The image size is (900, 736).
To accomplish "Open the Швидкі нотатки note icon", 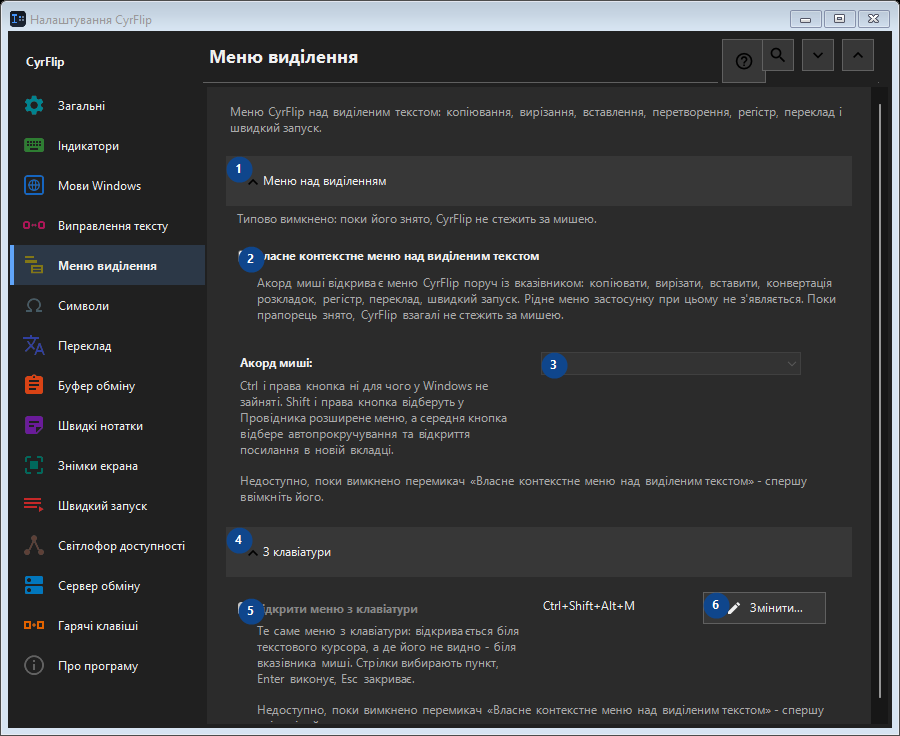I will 34,426.
